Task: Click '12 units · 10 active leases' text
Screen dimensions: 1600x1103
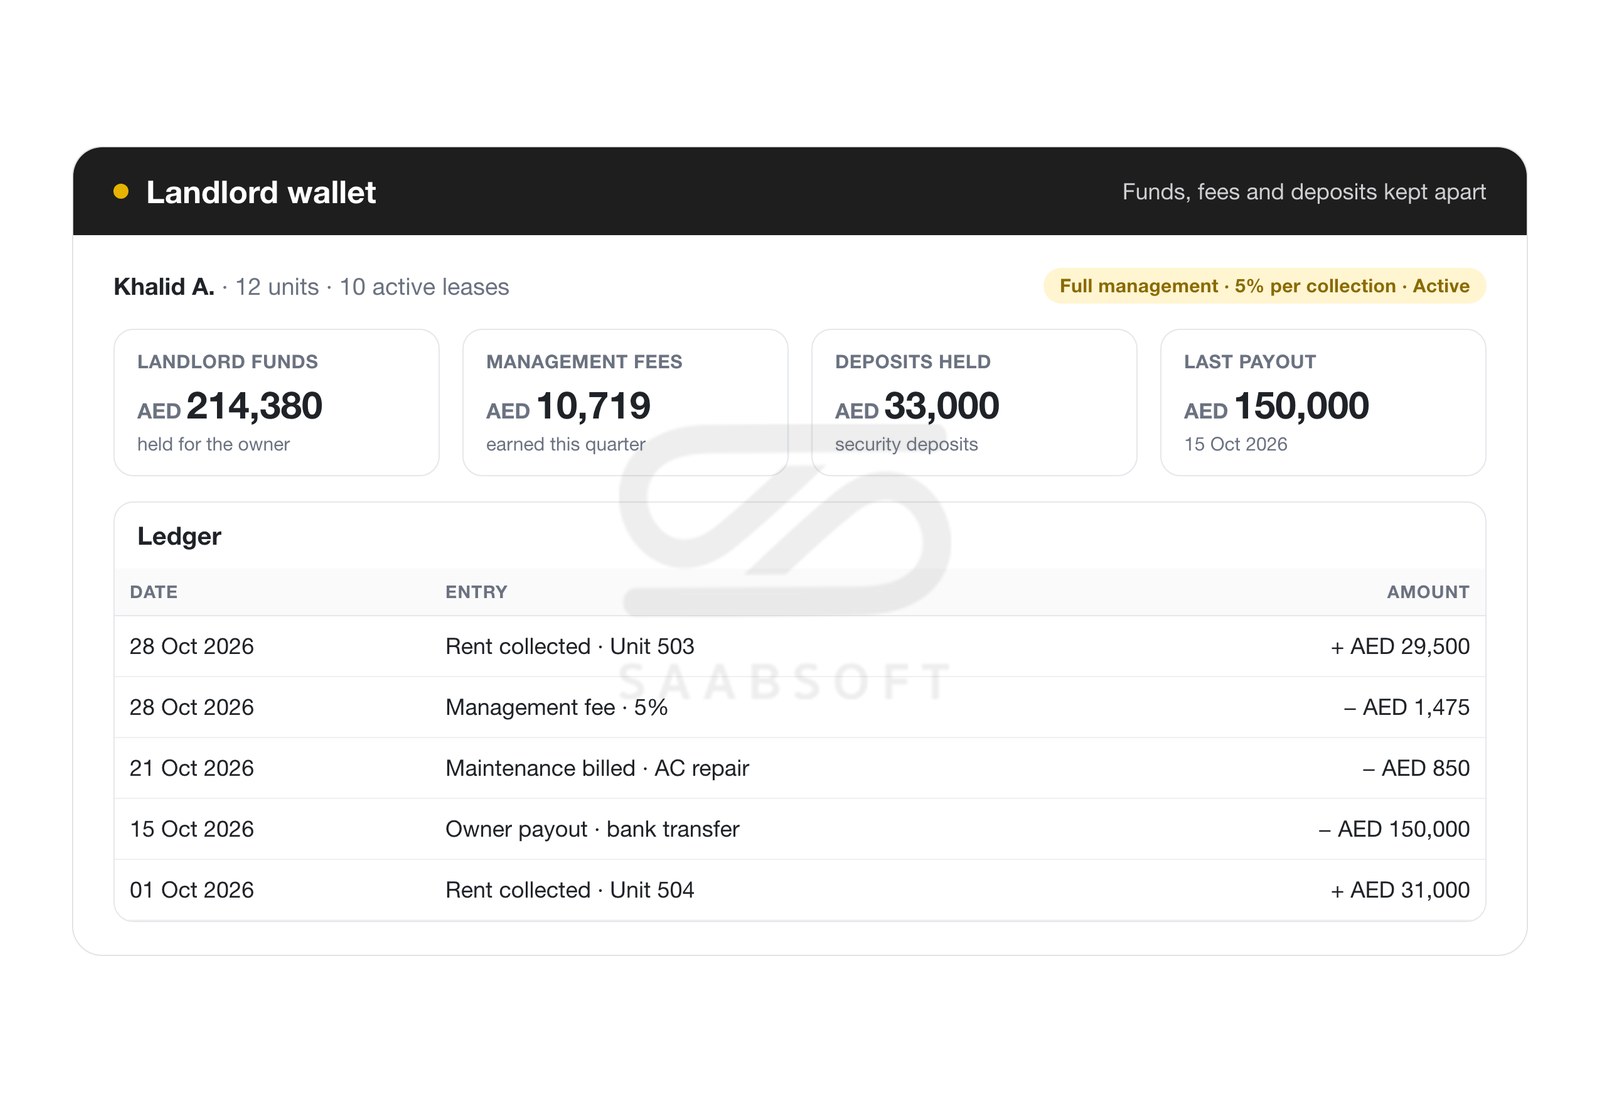Action: pyautogui.click(x=372, y=287)
